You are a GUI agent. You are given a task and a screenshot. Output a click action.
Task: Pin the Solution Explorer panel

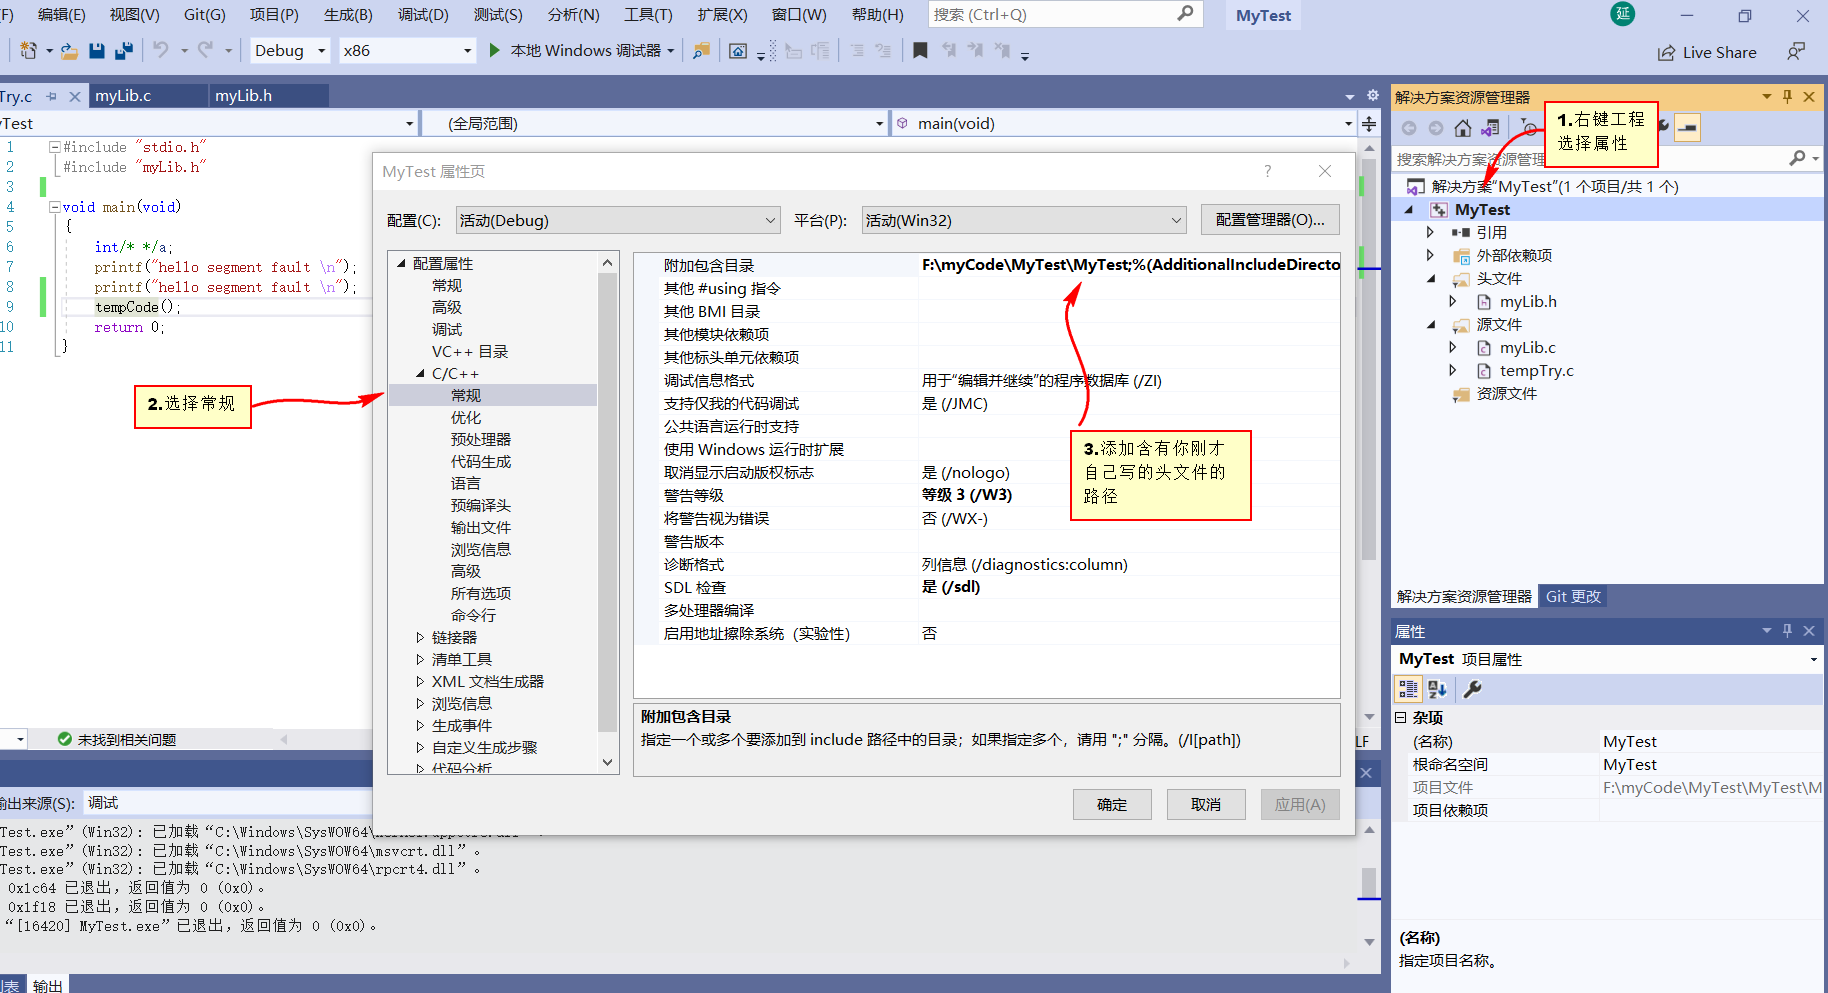click(x=1787, y=96)
